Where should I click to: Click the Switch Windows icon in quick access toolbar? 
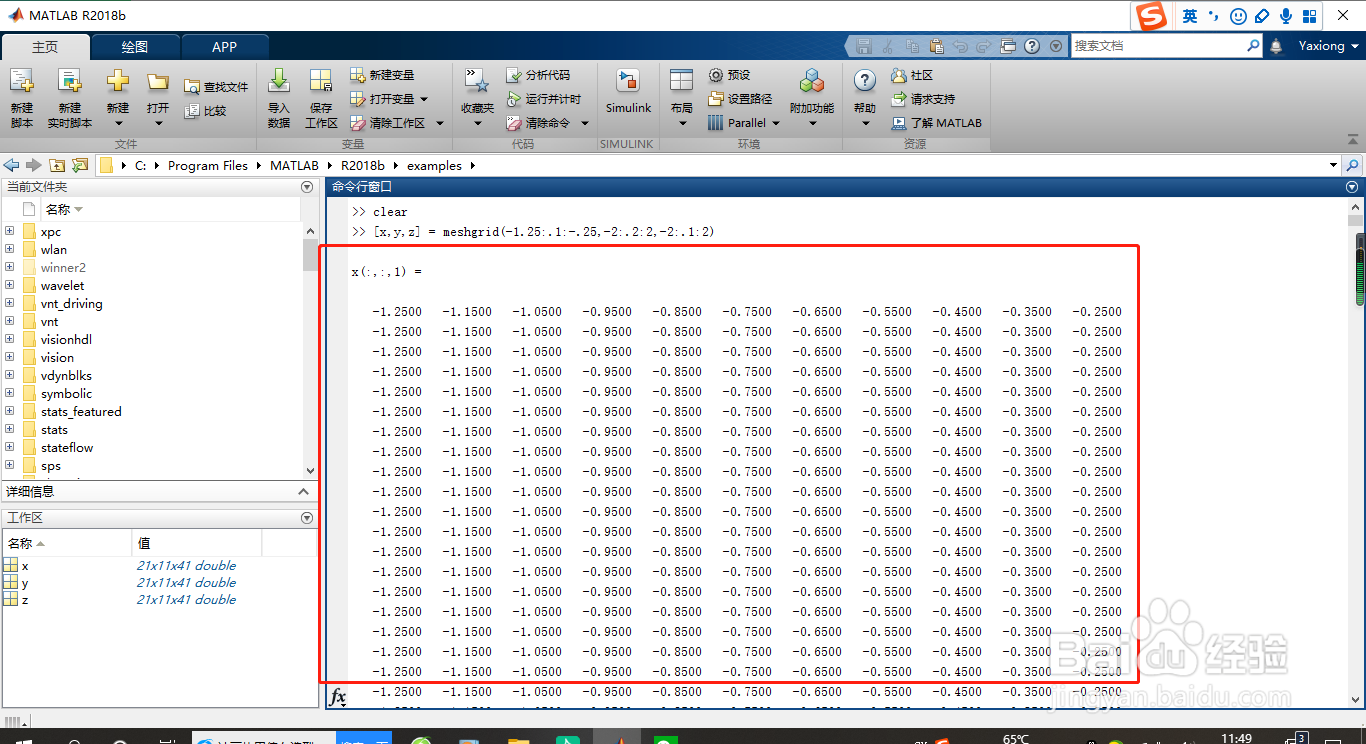pyautogui.click(x=1008, y=46)
